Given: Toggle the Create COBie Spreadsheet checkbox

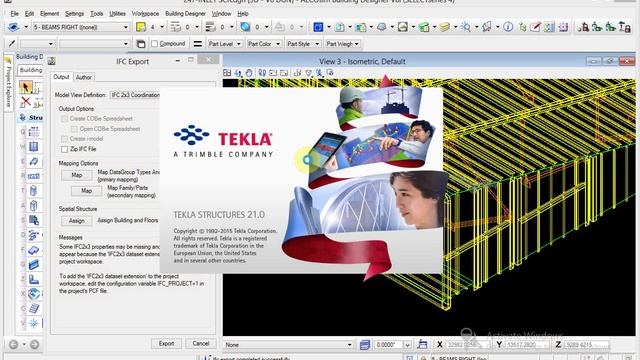Looking at the screenshot, I should coord(64,119).
